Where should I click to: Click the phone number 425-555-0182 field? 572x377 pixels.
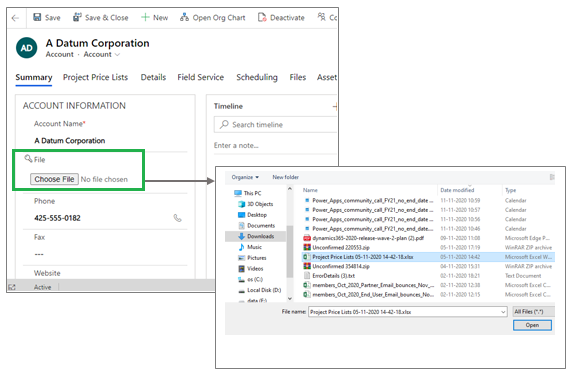57,218
